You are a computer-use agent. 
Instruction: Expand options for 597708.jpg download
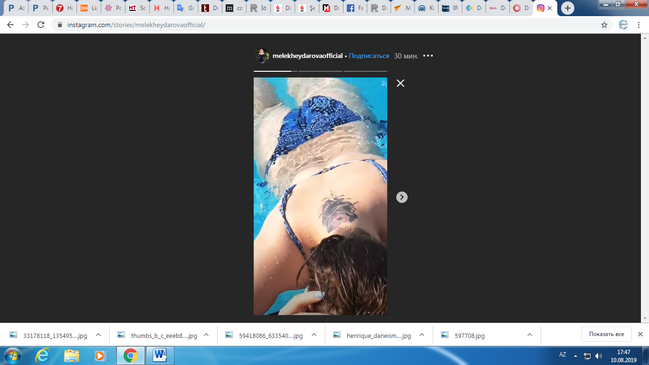point(529,335)
